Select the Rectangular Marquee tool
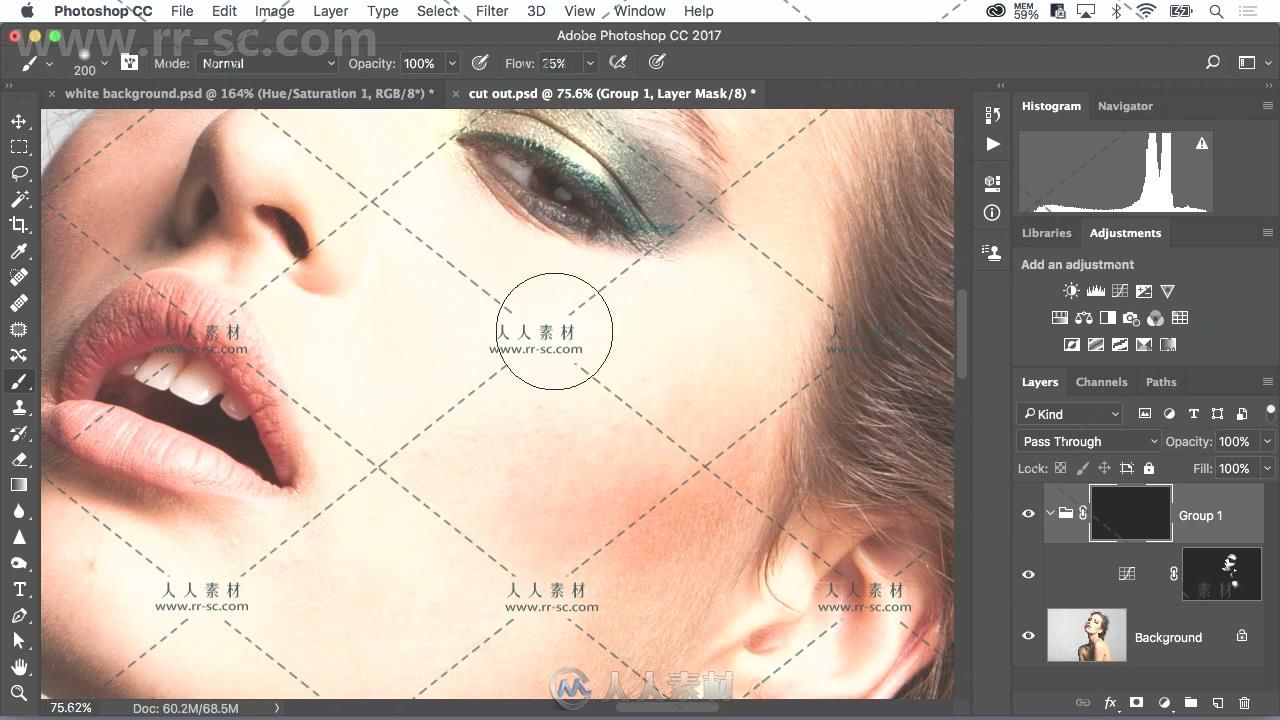This screenshot has width=1280, height=720. pyautogui.click(x=19, y=147)
